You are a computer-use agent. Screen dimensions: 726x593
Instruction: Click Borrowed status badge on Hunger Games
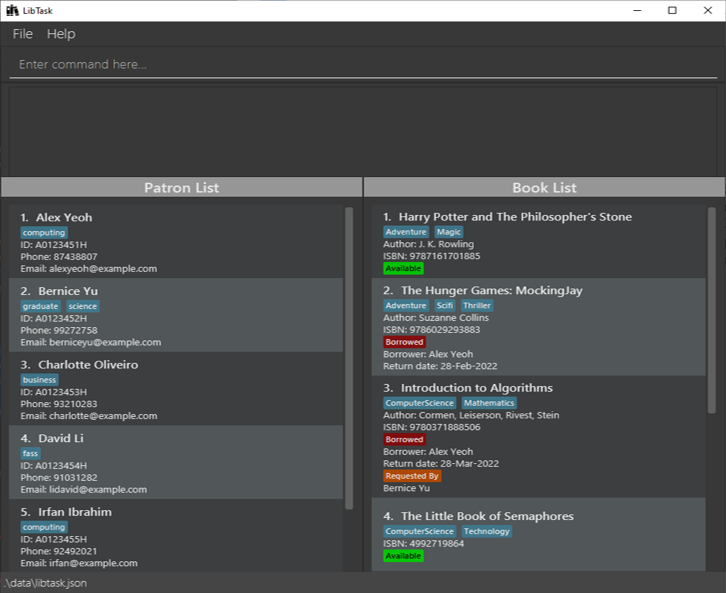click(405, 342)
